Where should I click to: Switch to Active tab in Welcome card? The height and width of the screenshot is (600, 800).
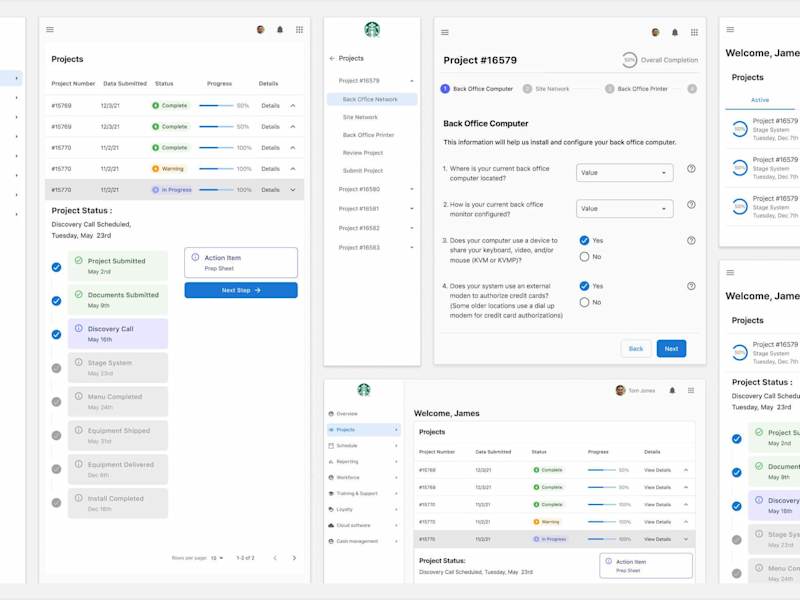click(760, 100)
